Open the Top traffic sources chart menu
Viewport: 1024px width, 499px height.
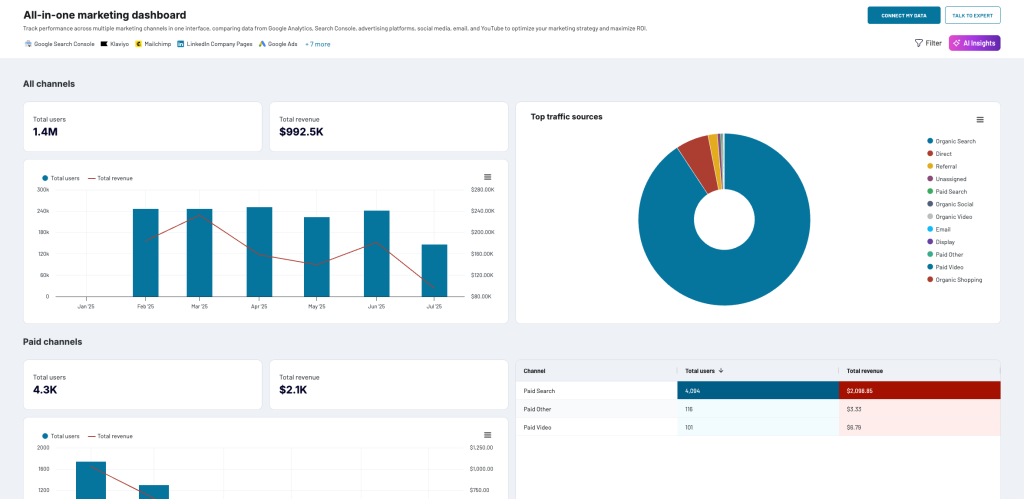point(979,120)
